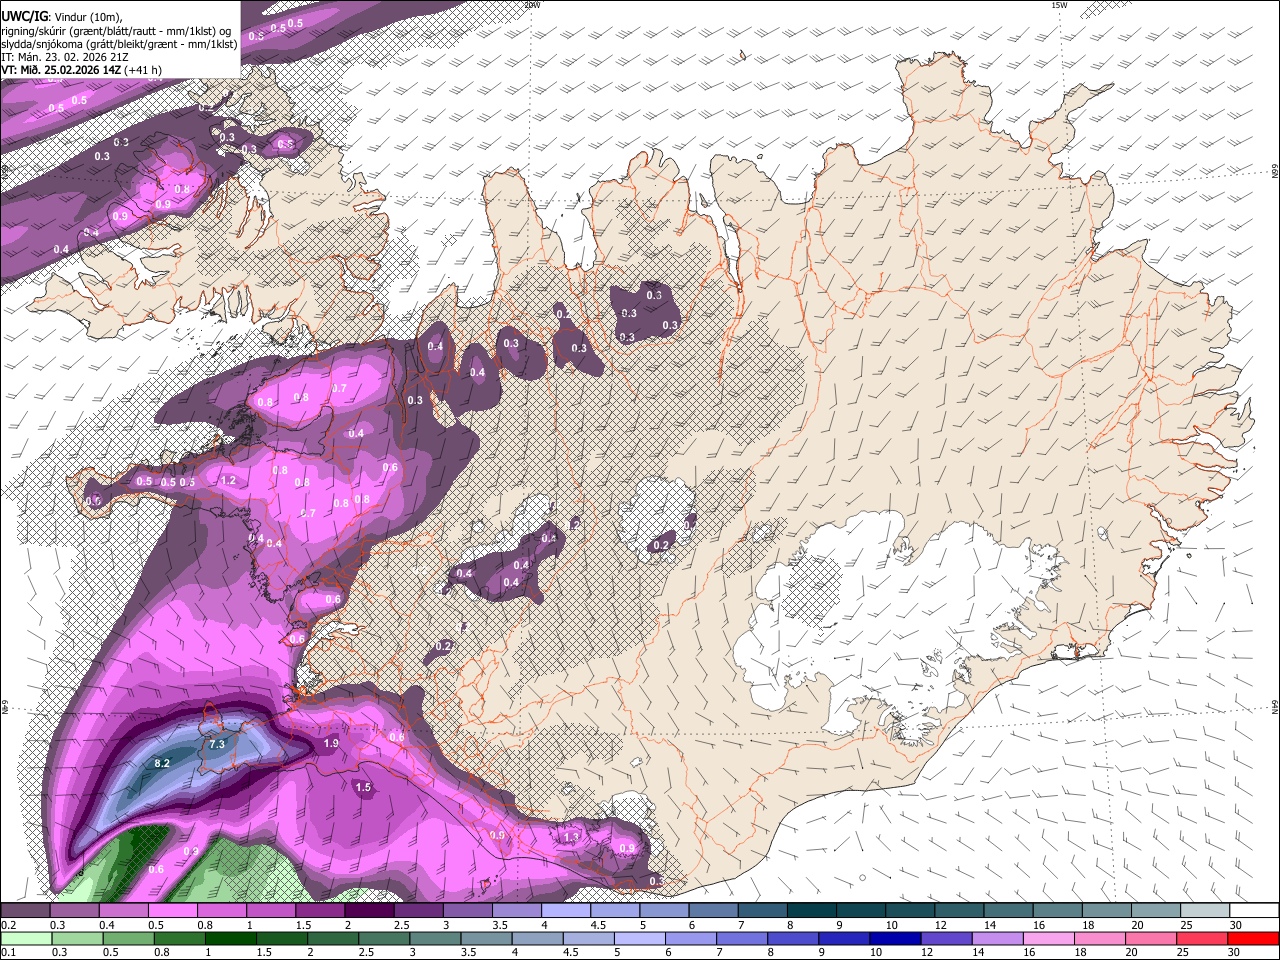Click the 'slydda/snjókoma (grátt/bleikt/grænt' description line
This screenshot has width=1280, height=960.
[119, 44]
